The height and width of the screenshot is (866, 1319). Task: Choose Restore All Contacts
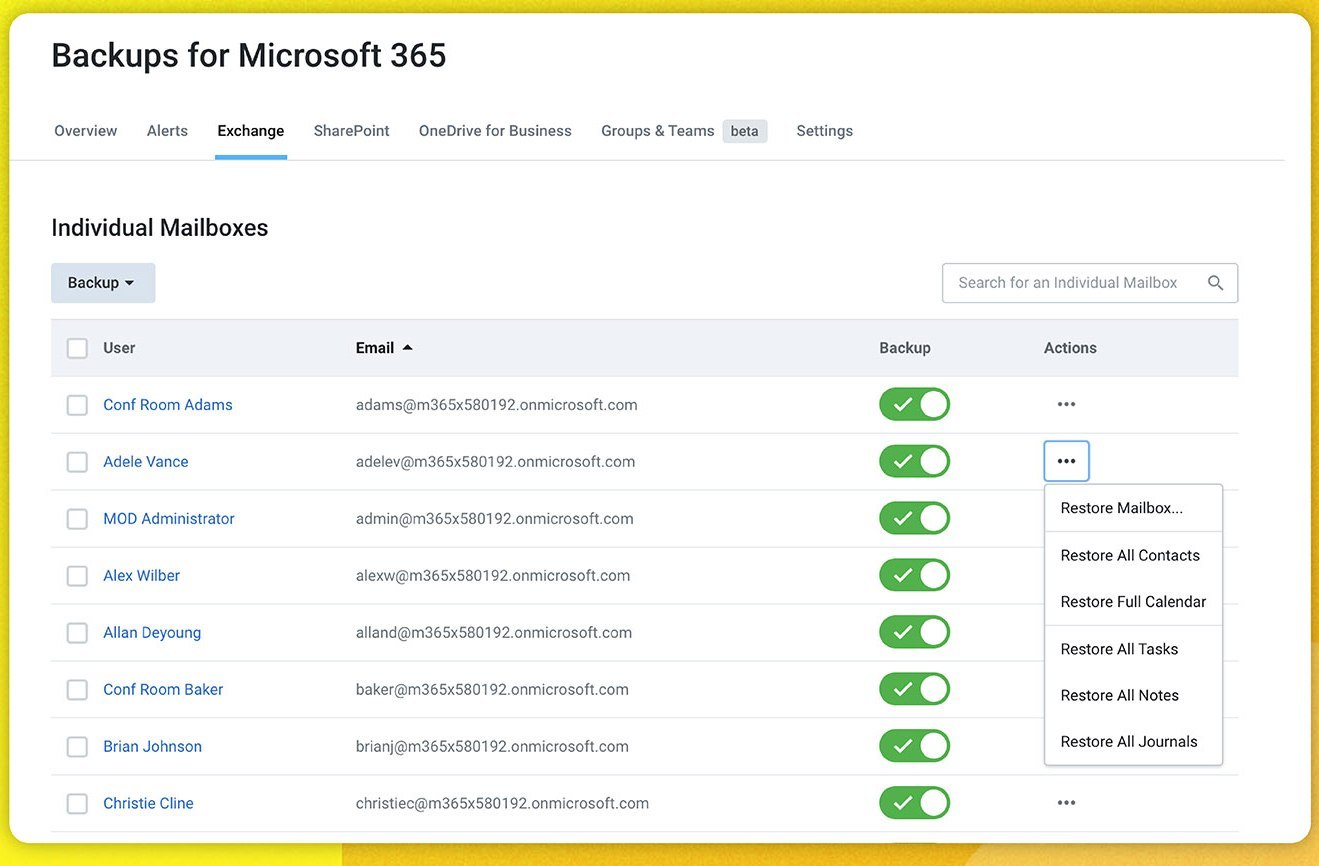pyautogui.click(x=1134, y=555)
